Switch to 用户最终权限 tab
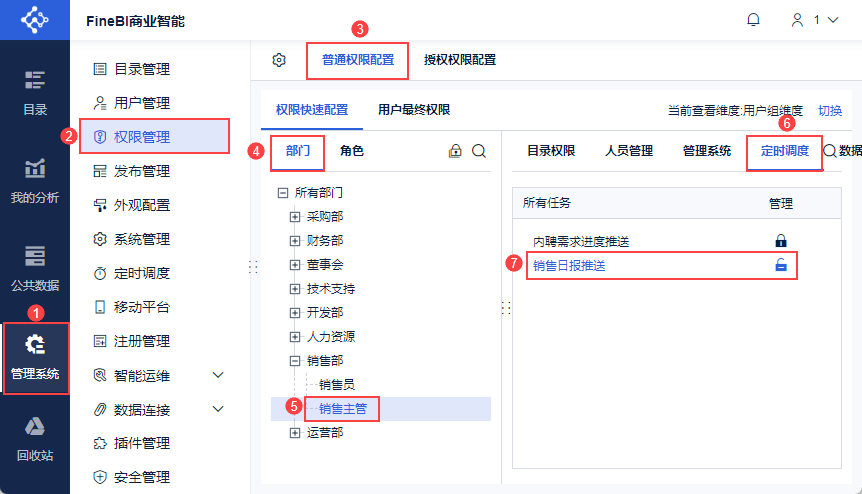The image size is (862, 494). [414, 110]
